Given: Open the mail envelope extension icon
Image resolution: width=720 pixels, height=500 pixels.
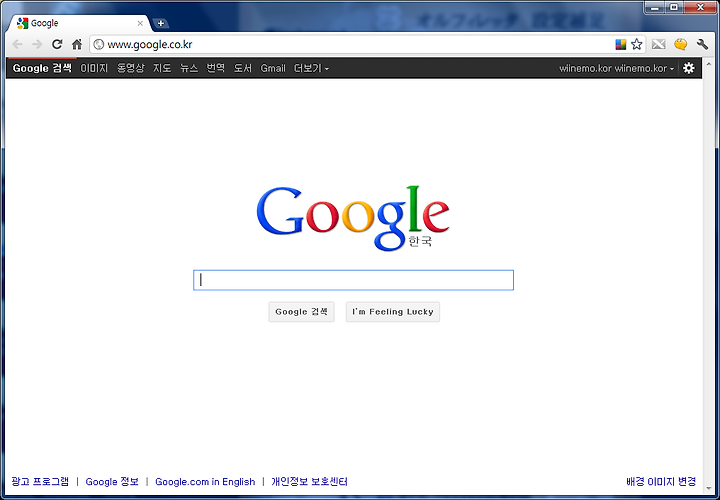Looking at the screenshot, I should [x=658, y=44].
